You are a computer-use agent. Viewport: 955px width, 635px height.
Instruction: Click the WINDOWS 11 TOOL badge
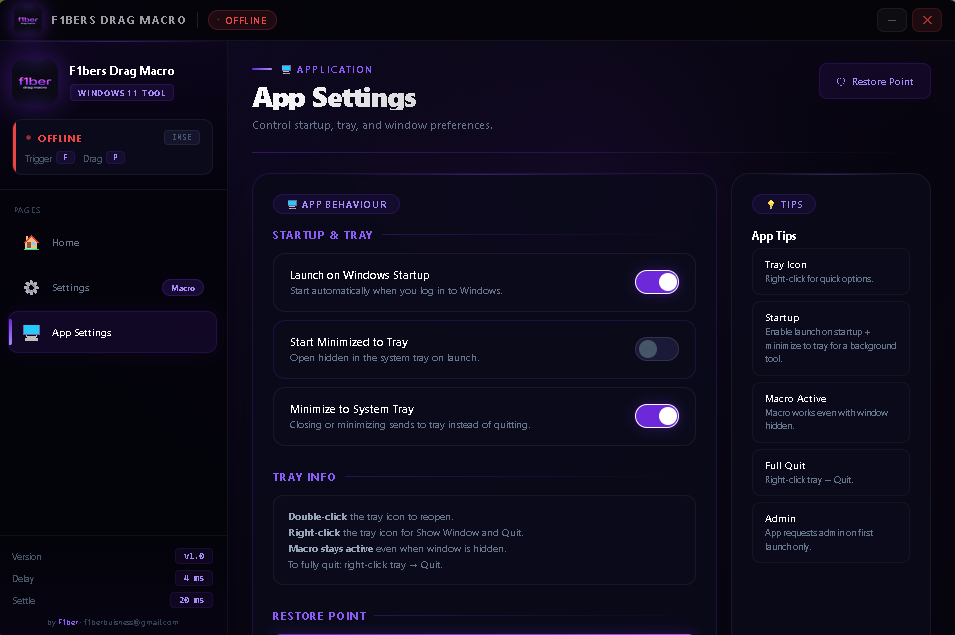(122, 93)
